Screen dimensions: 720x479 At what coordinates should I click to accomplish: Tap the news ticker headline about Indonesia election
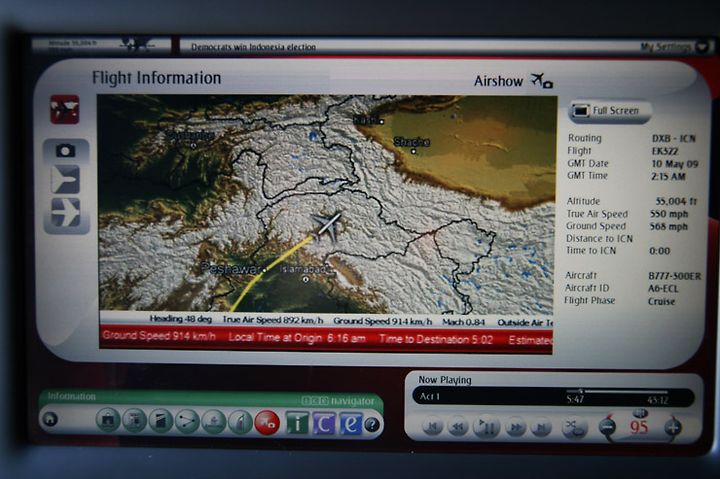click(253, 47)
